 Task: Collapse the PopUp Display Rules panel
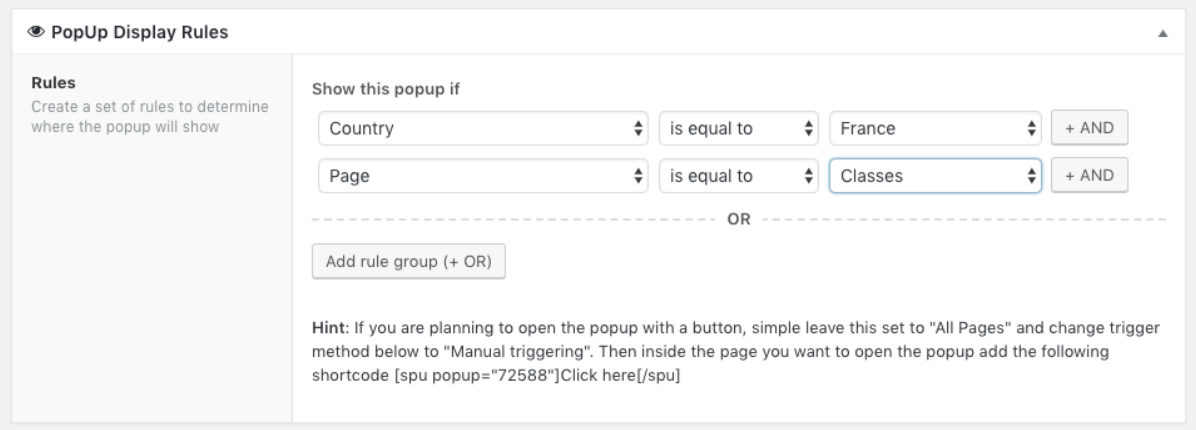1163,33
